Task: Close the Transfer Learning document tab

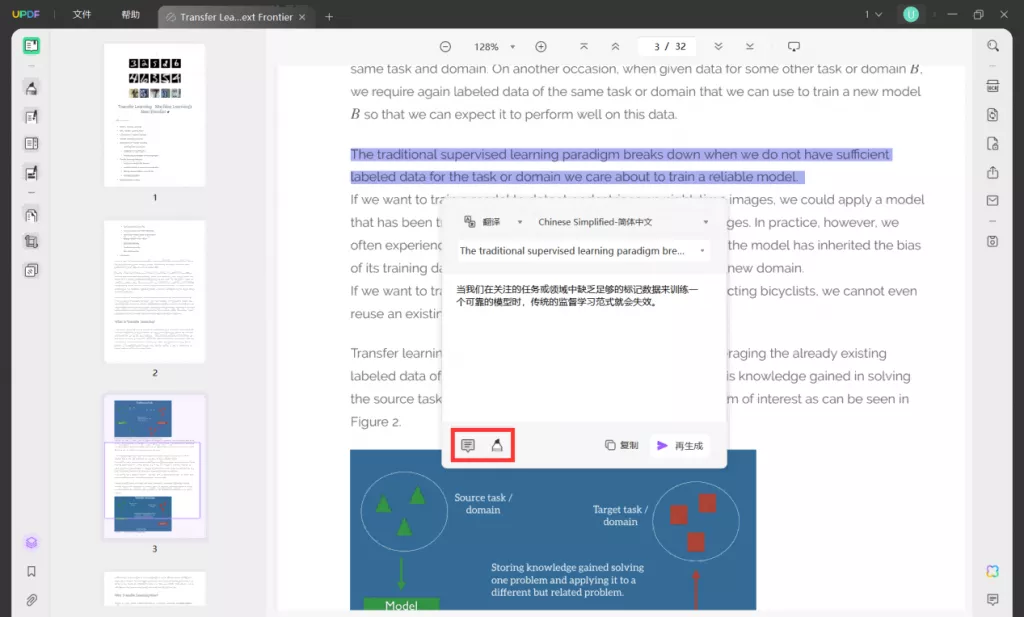Action: tap(302, 17)
